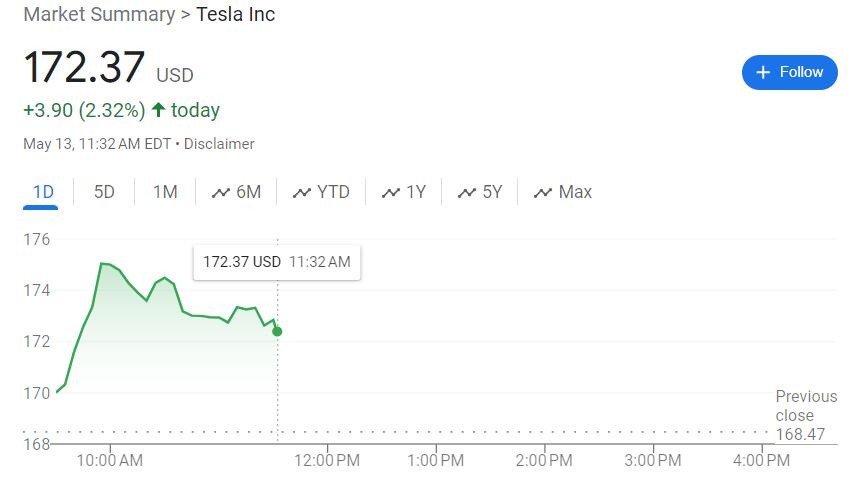Click the 6M chart trend icon
Viewport: 861px width, 487px height.
221,192
